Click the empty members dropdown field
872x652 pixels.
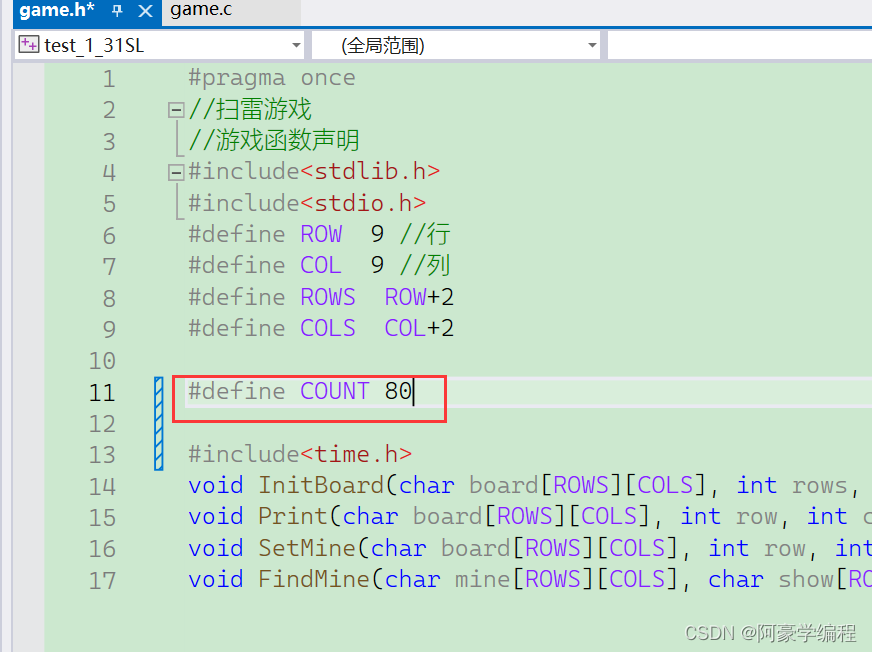pos(740,45)
